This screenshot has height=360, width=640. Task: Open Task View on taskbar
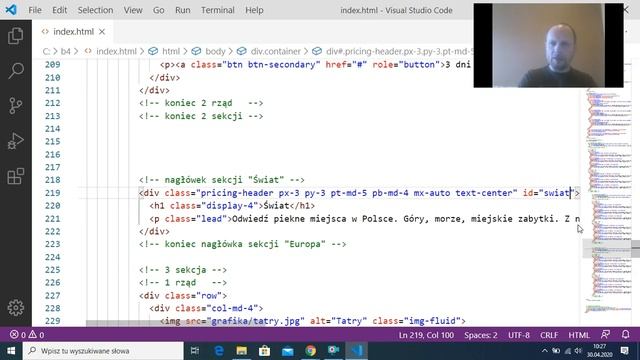(x=195, y=351)
